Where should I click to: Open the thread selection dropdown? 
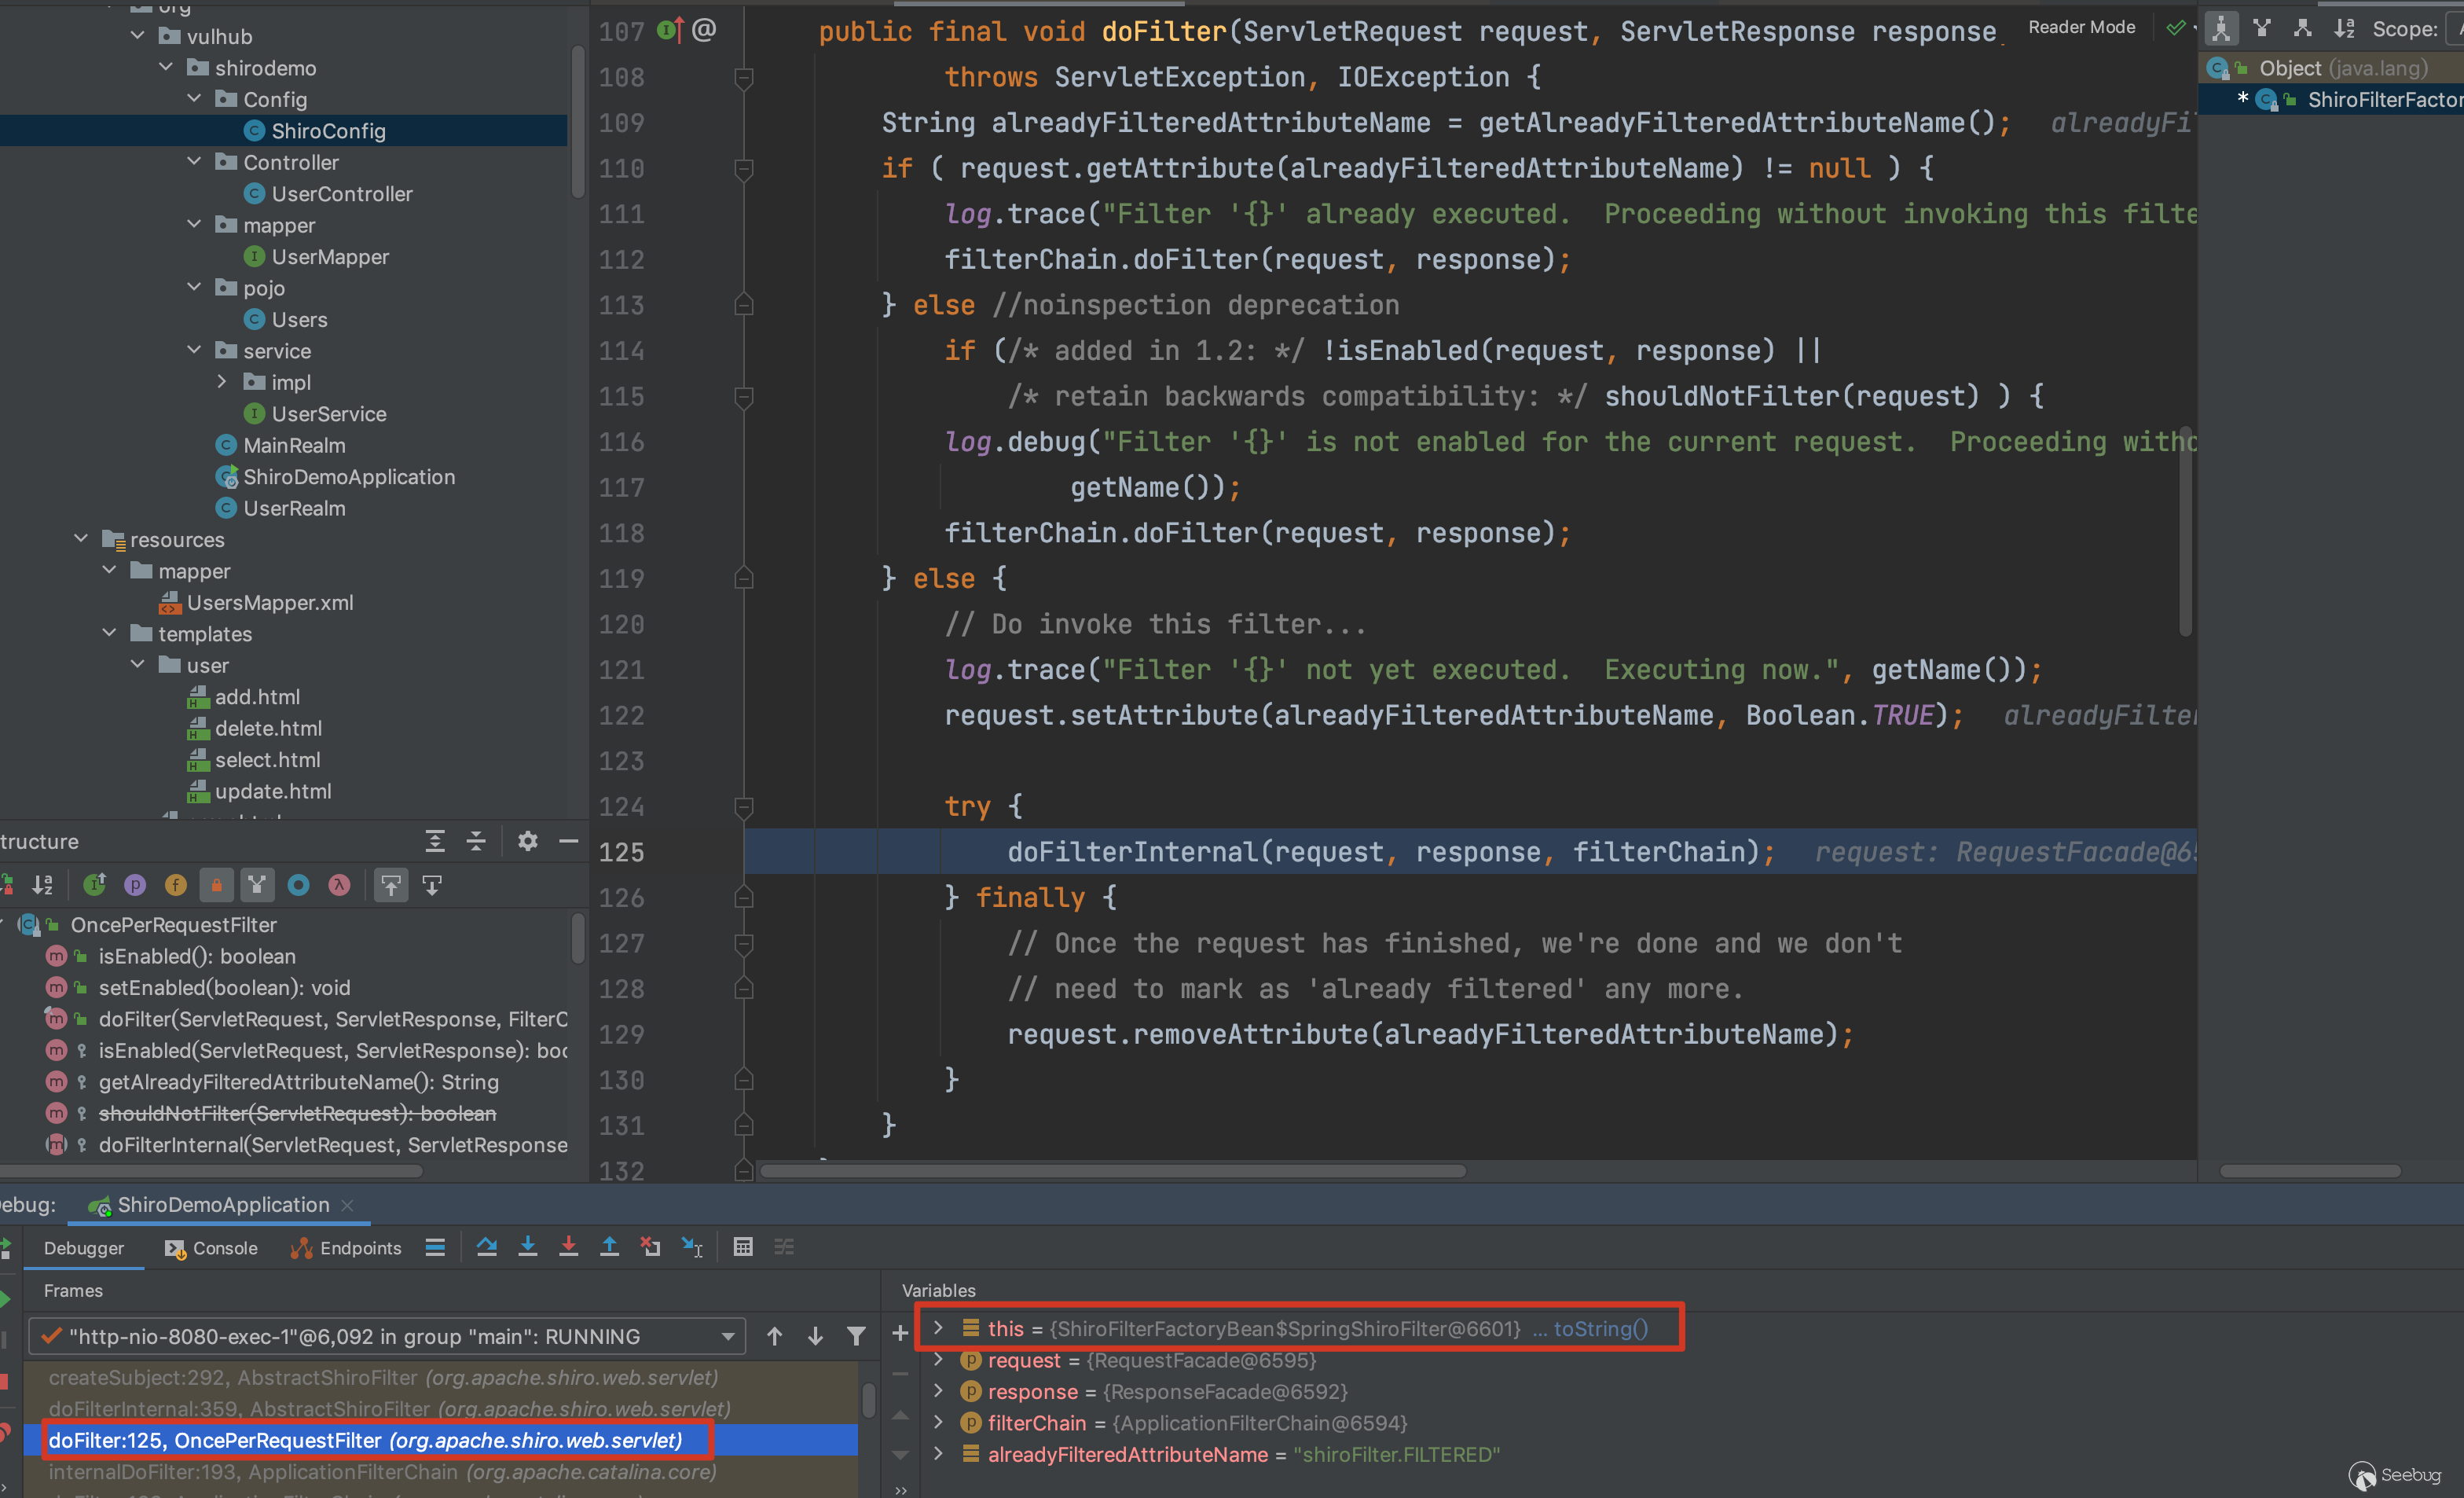click(x=727, y=1337)
